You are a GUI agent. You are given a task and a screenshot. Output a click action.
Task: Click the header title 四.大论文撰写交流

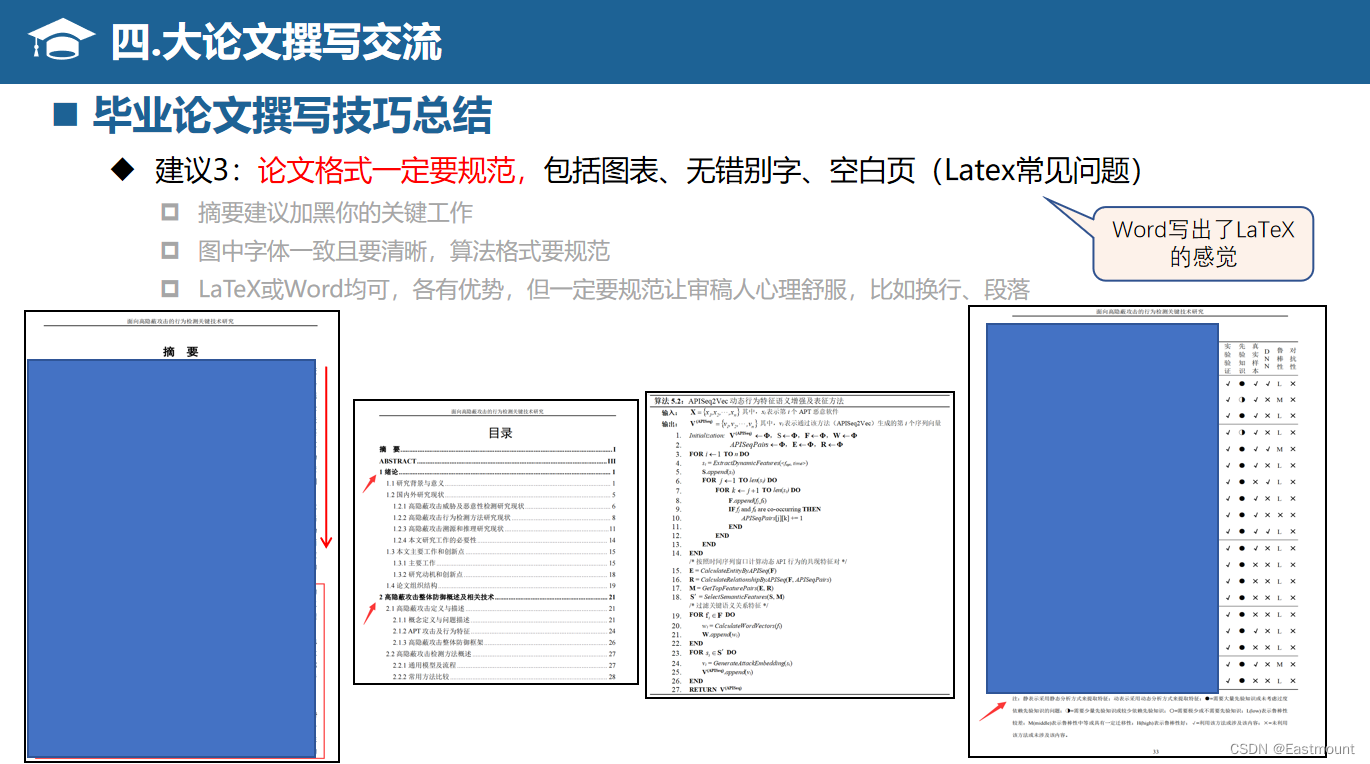point(276,42)
